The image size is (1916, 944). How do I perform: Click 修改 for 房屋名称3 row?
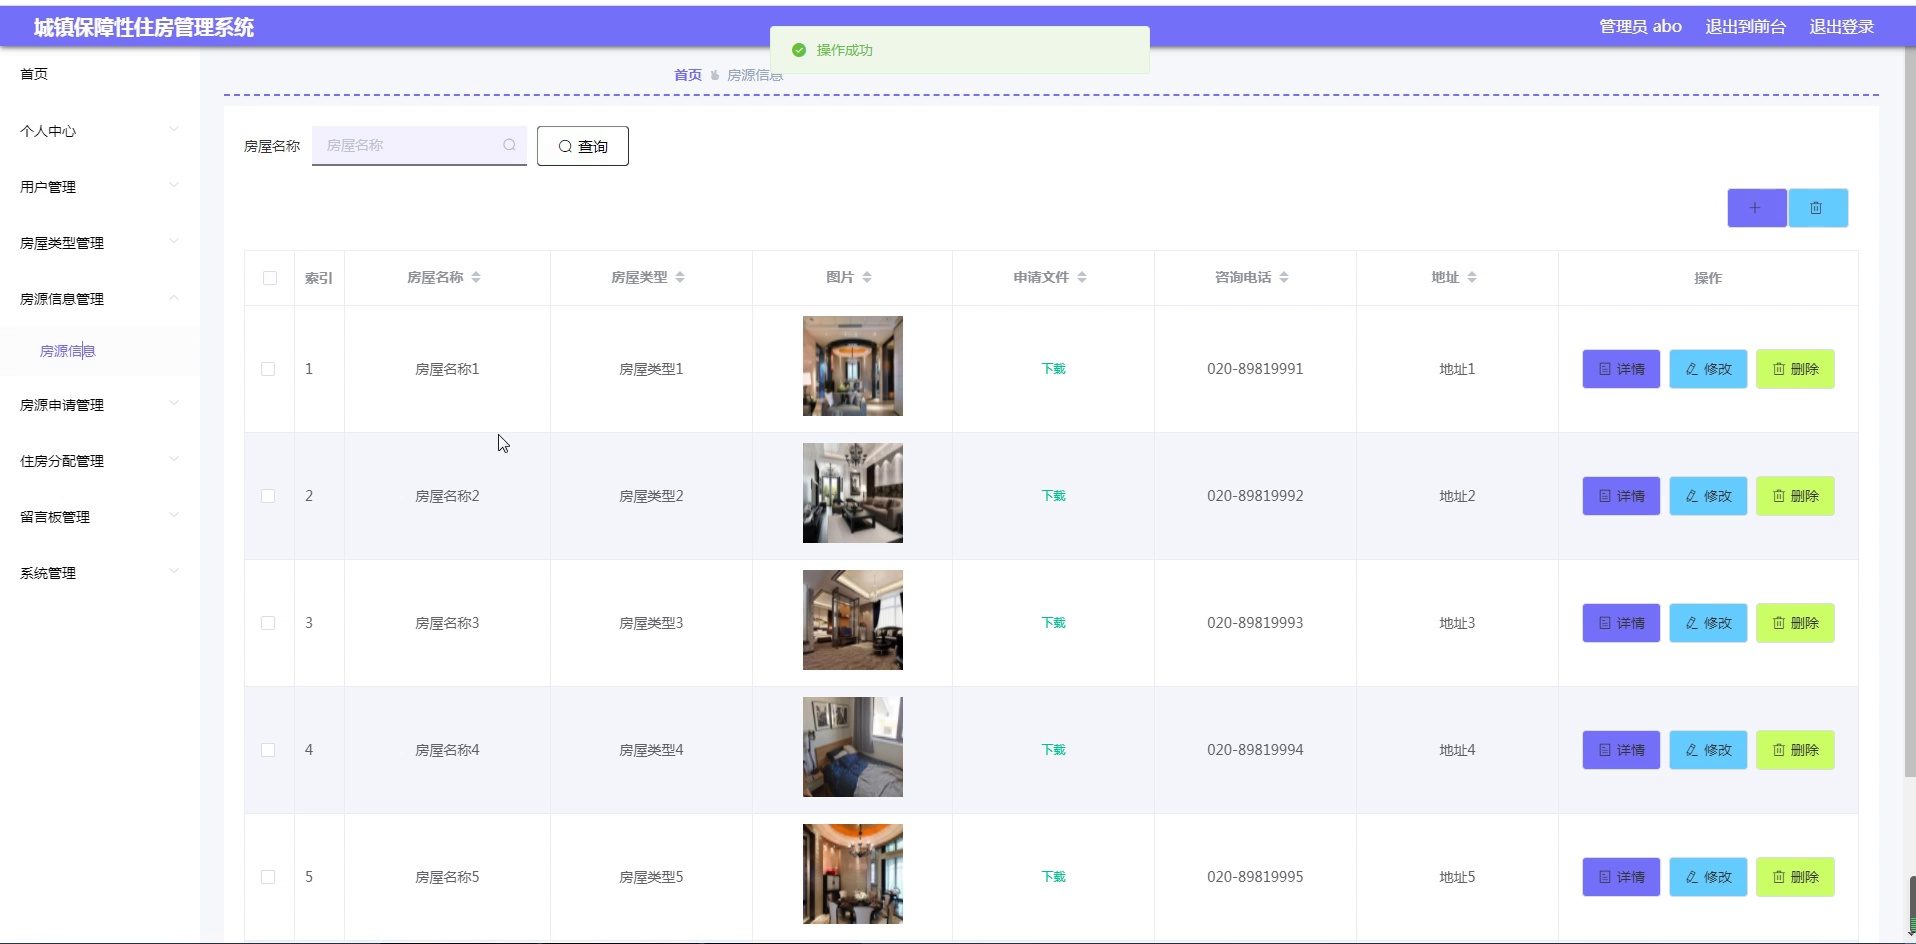(1708, 623)
